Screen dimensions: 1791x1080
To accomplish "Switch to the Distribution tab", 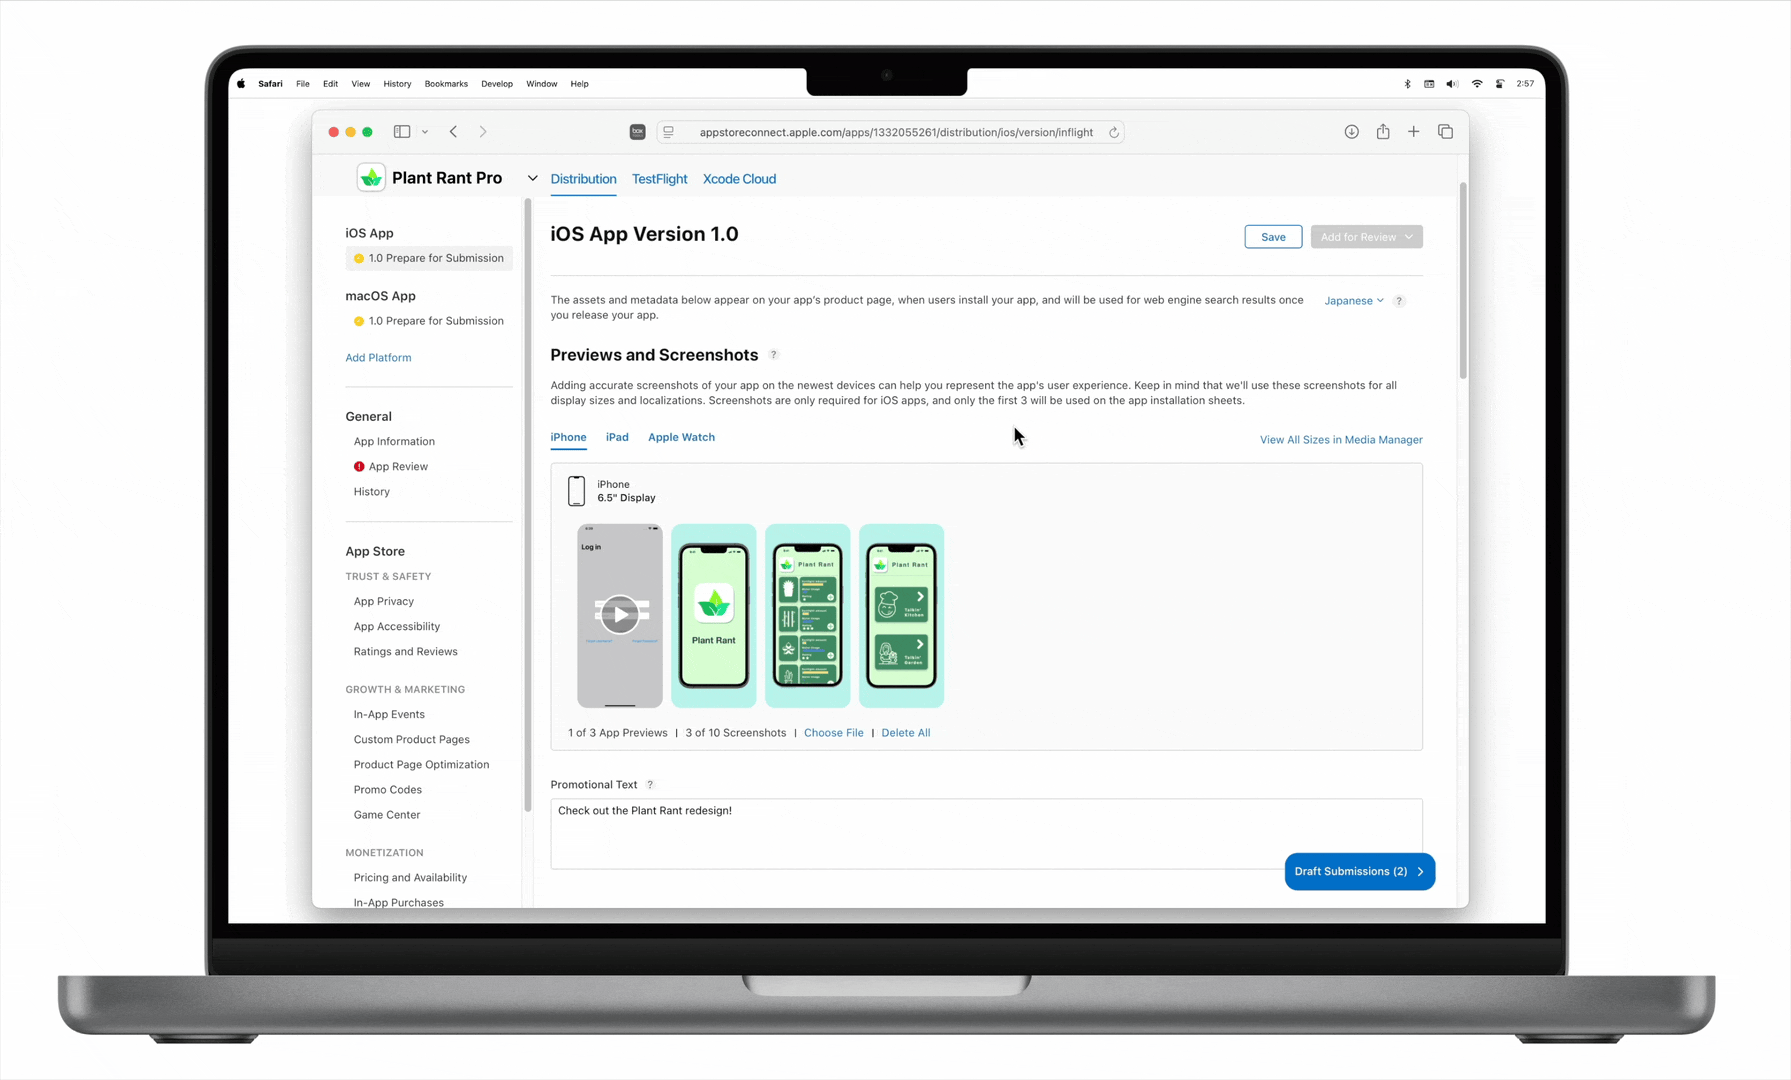I will (x=583, y=179).
